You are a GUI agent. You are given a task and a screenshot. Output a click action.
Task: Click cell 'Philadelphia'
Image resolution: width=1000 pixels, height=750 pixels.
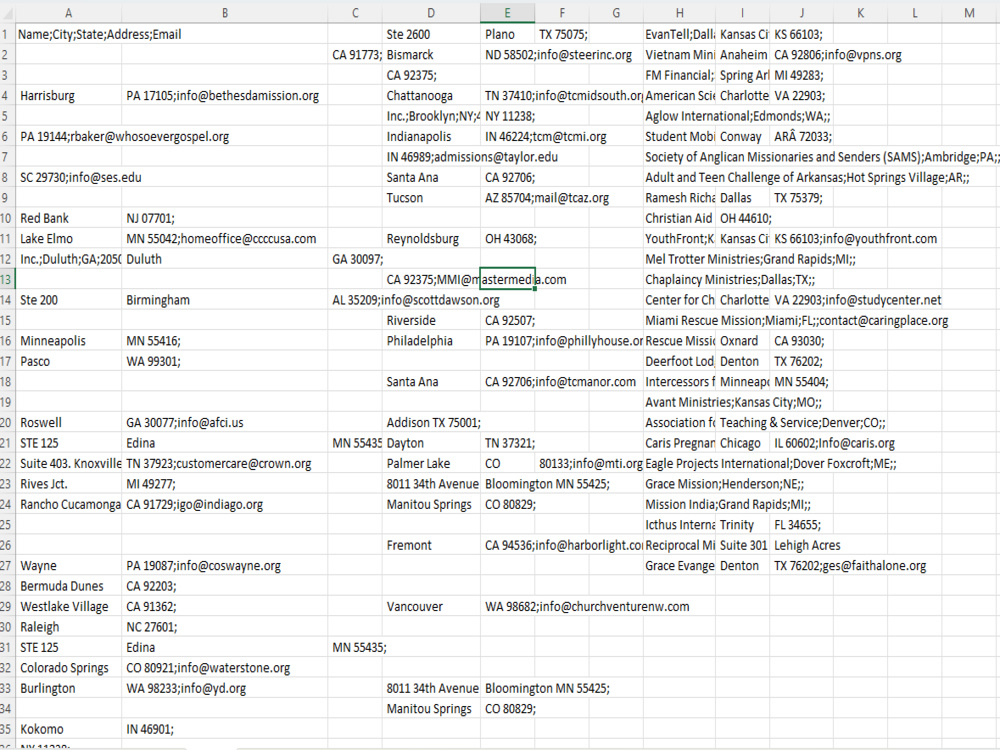pyautogui.click(x=431, y=341)
